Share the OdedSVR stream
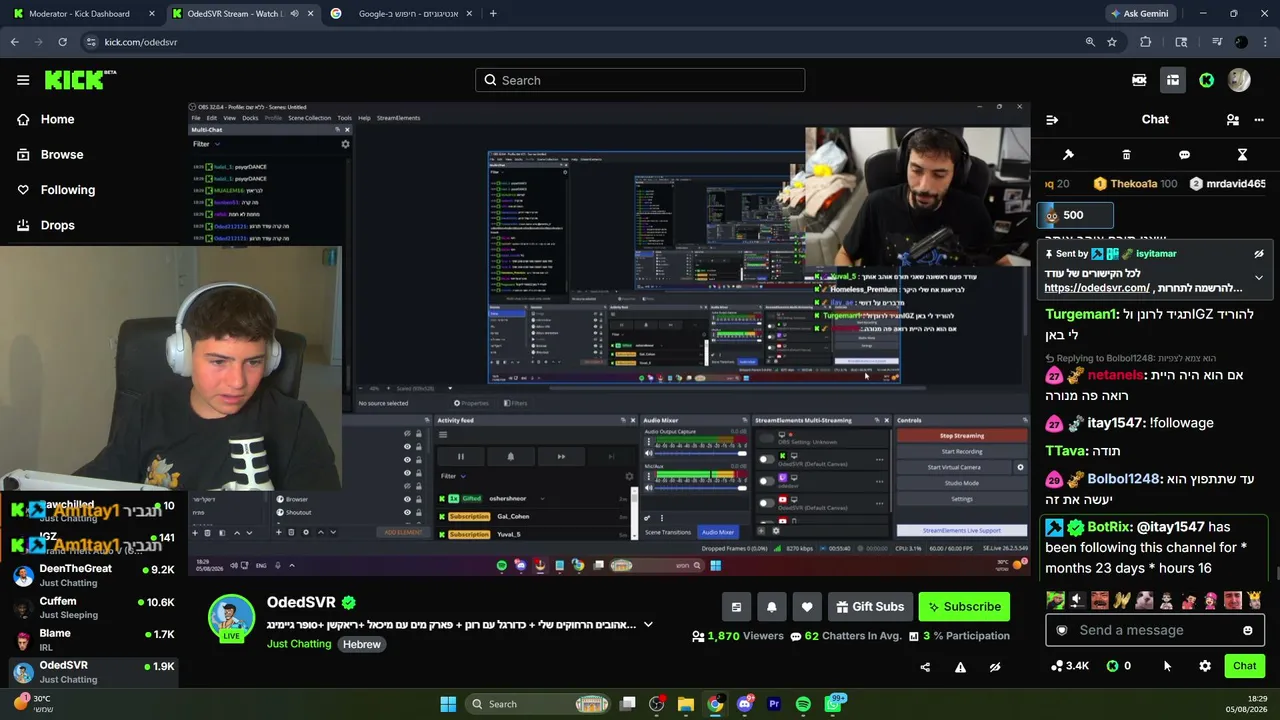Viewport: 1280px width, 720px height. click(925, 667)
